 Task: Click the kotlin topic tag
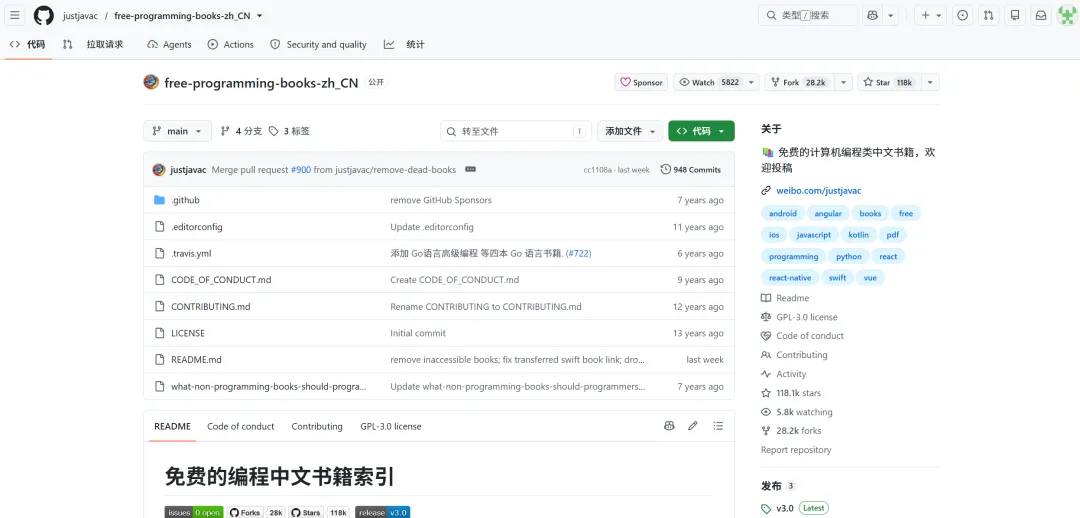tap(858, 235)
